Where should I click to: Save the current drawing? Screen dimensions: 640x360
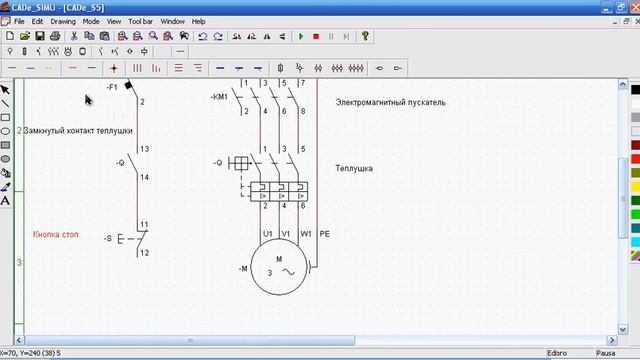pos(40,36)
